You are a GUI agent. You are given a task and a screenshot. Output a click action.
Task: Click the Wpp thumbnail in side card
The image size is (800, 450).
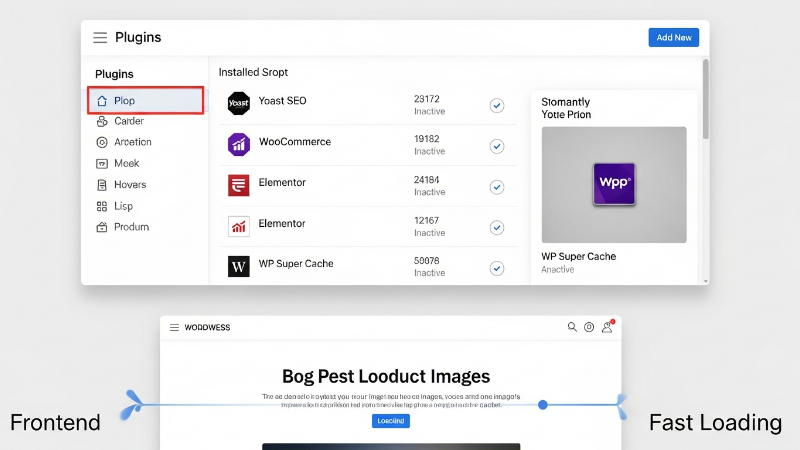pos(614,184)
